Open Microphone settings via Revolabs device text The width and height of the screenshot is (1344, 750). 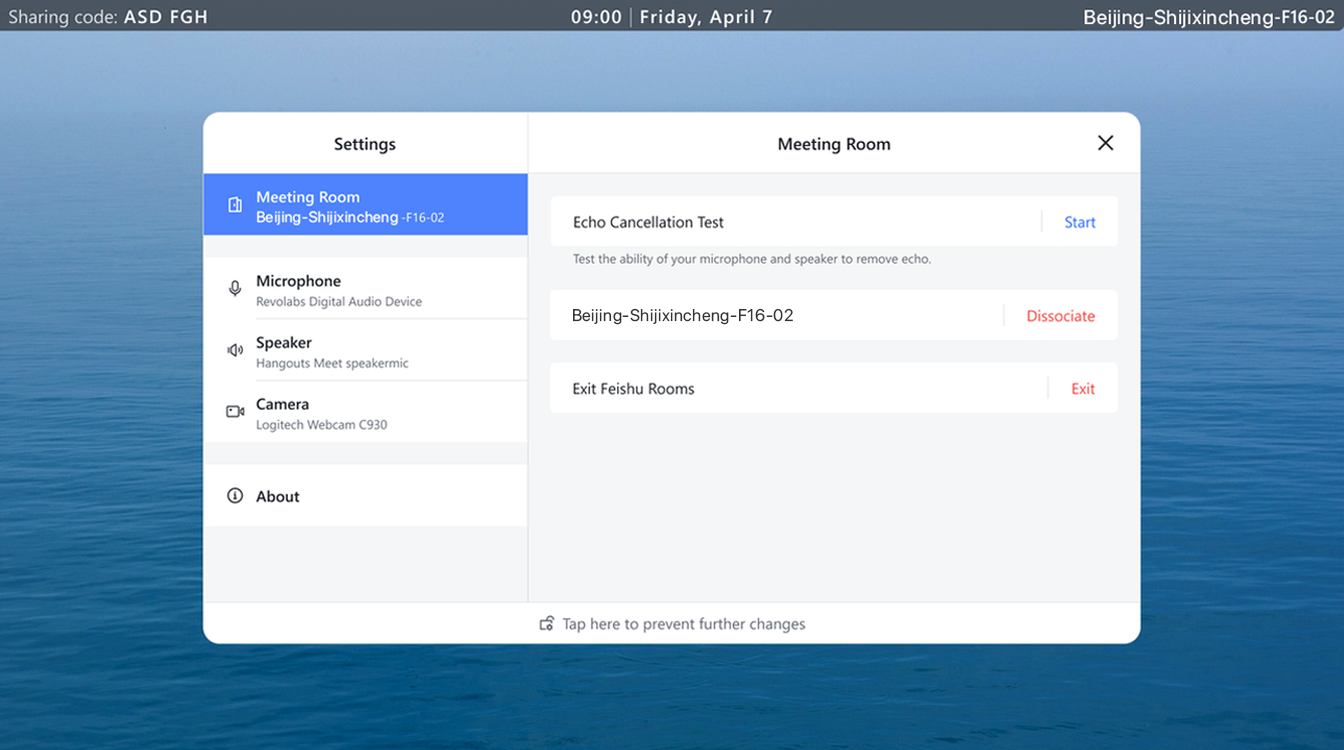[x=338, y=302]
